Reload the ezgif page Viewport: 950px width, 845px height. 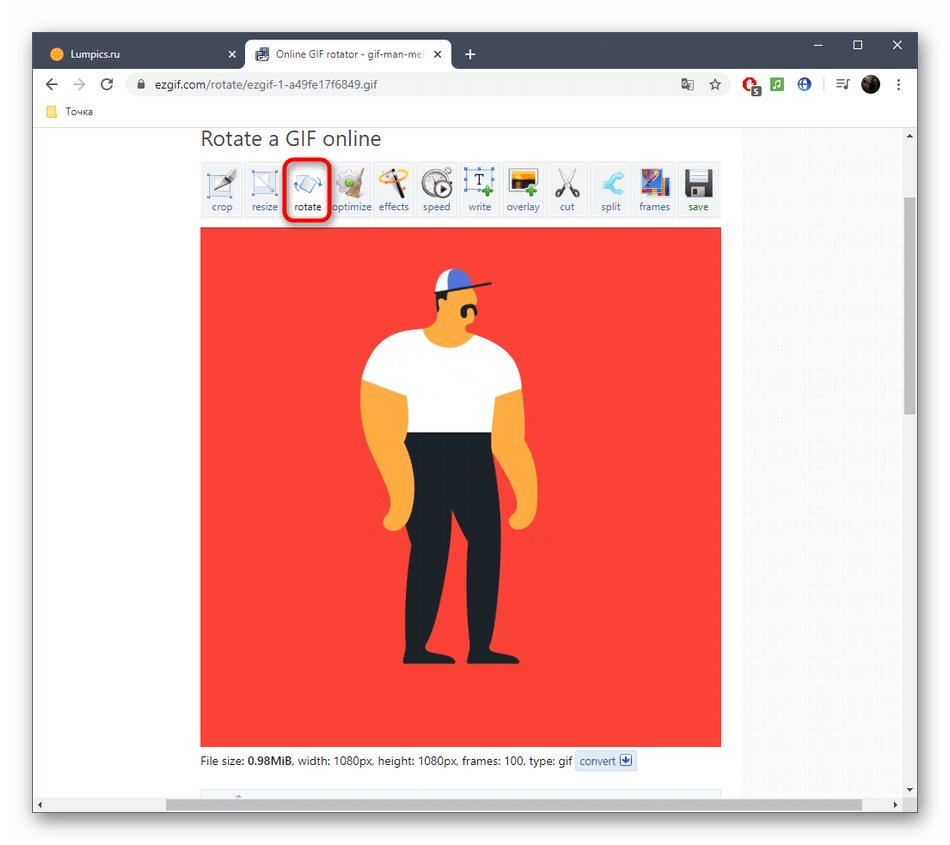tap(107, 84)
